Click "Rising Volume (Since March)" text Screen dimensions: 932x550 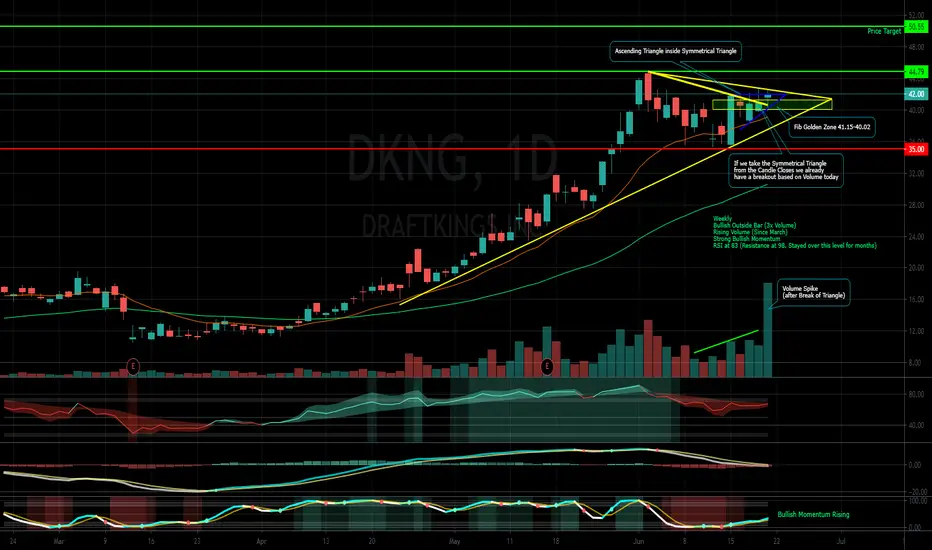(x=750, y=232)
